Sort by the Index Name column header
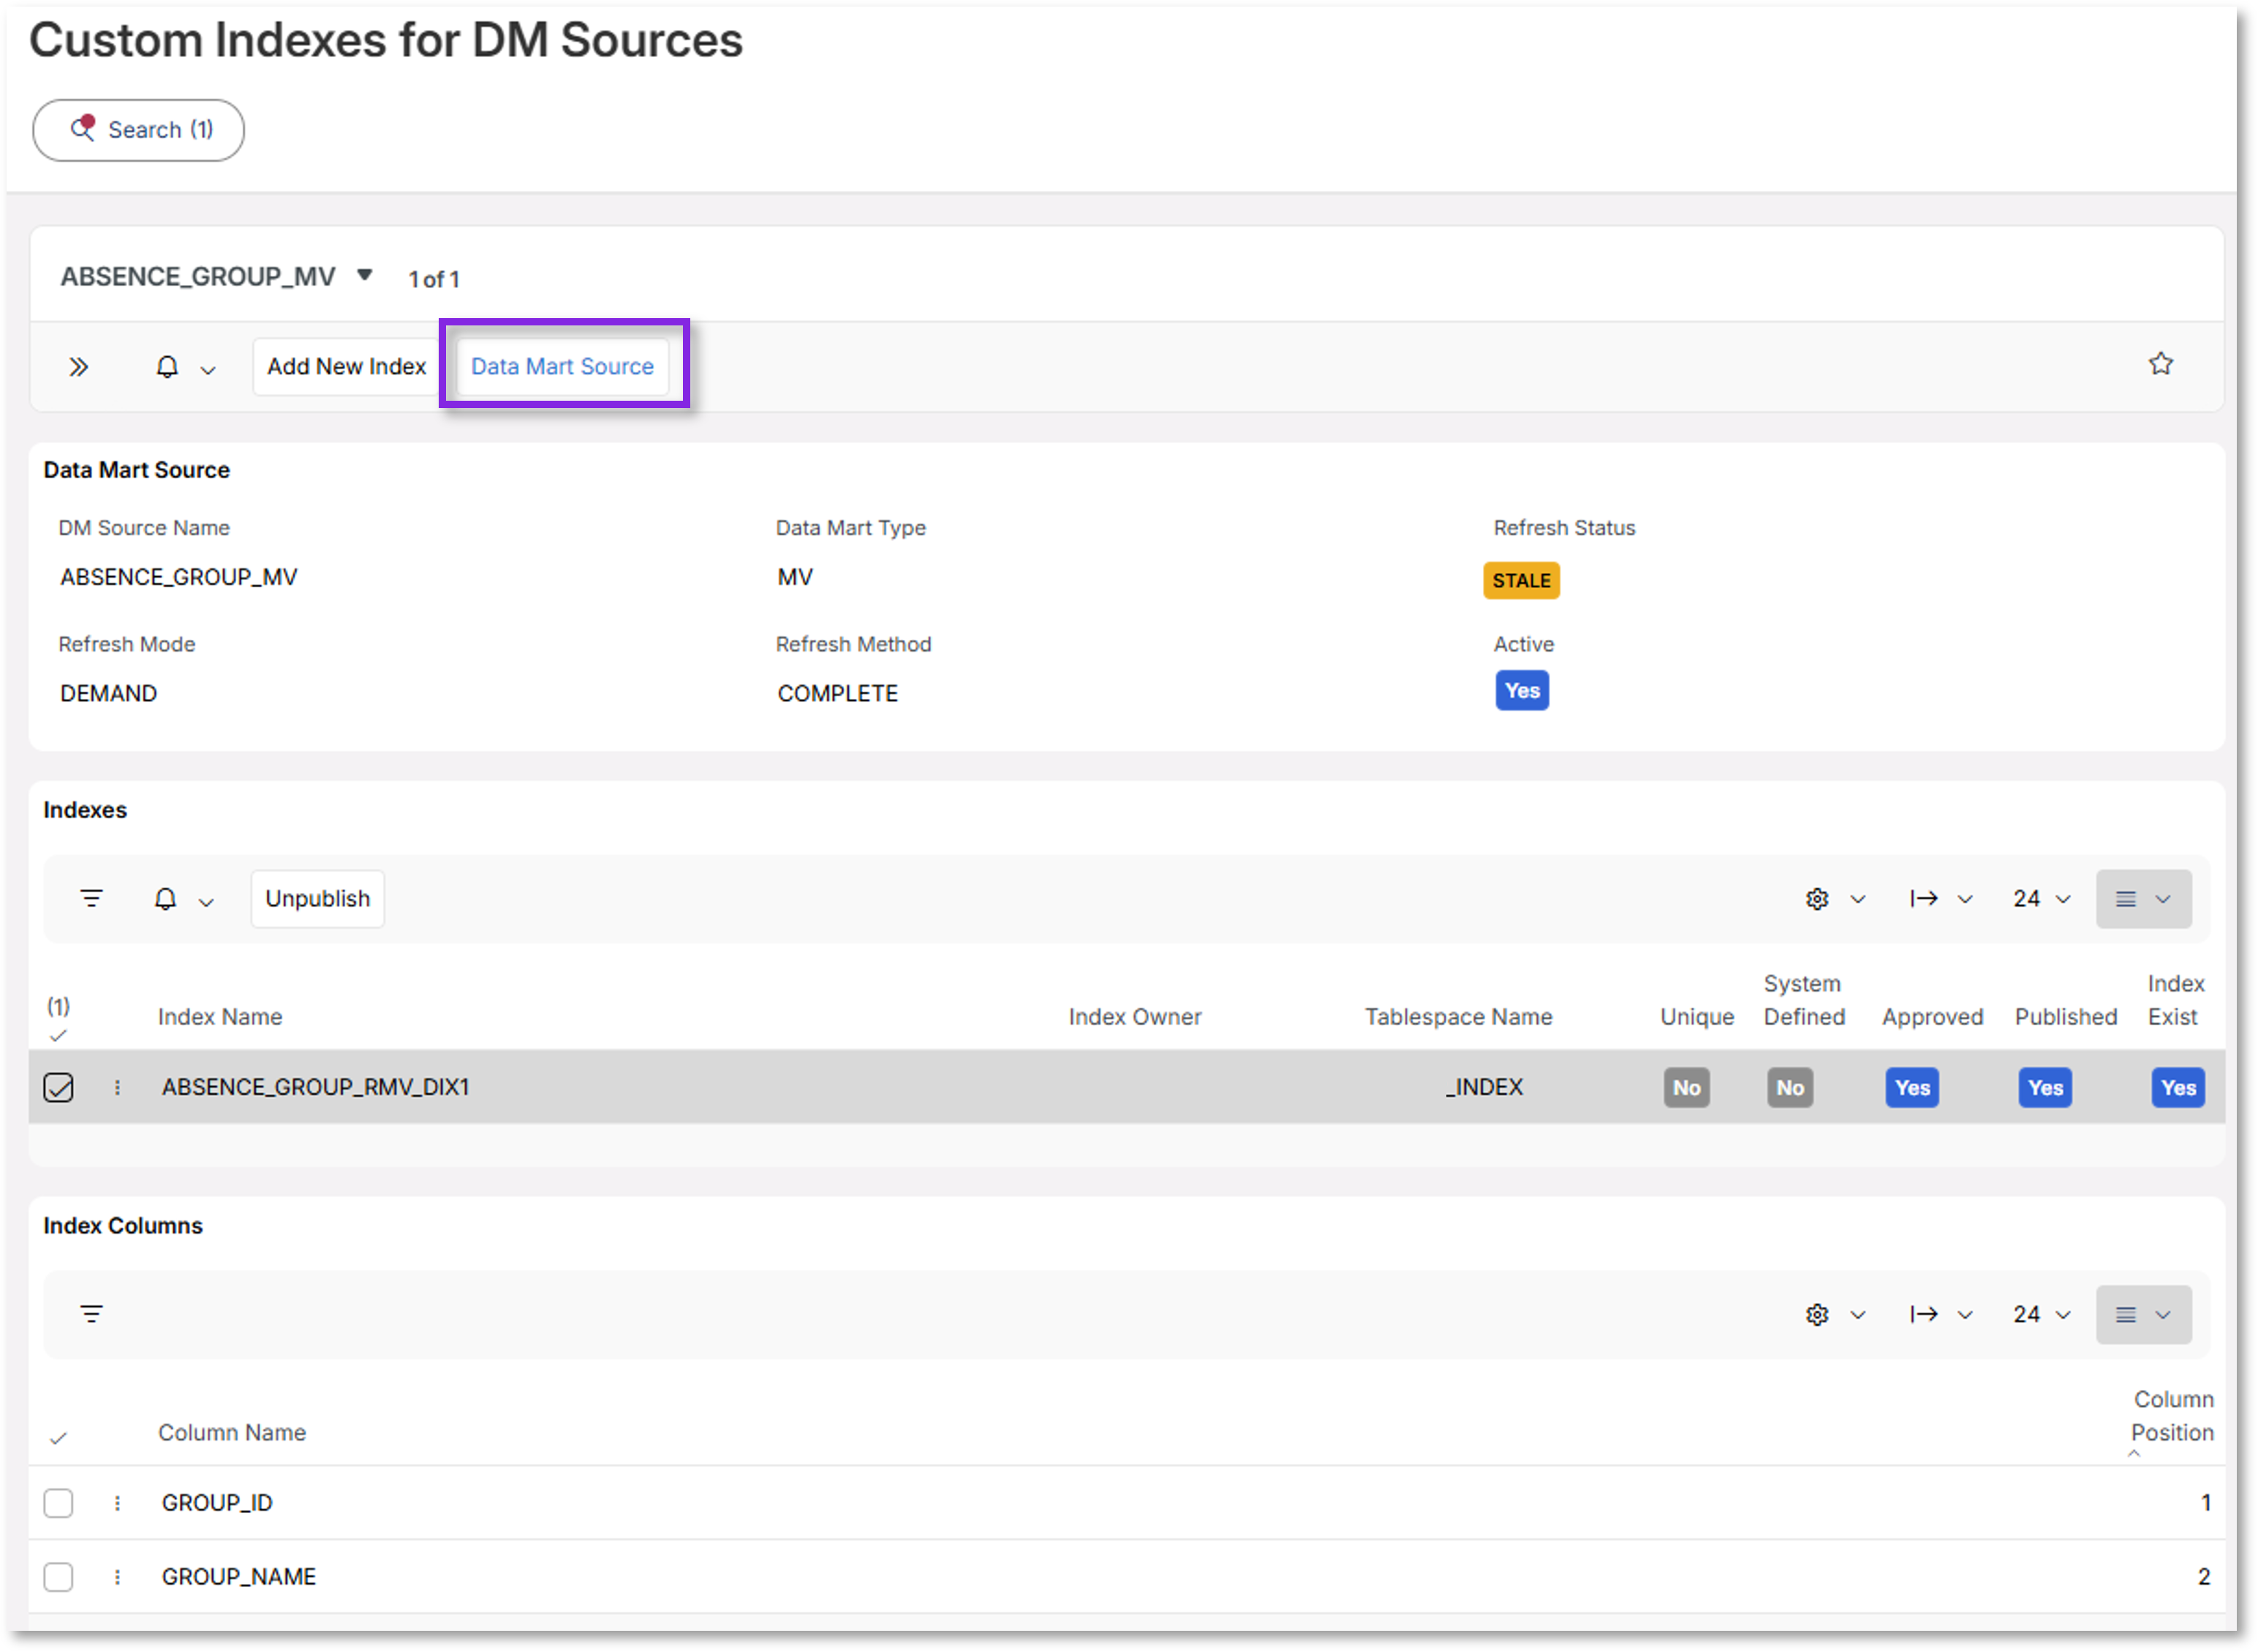 [220, 1017]
